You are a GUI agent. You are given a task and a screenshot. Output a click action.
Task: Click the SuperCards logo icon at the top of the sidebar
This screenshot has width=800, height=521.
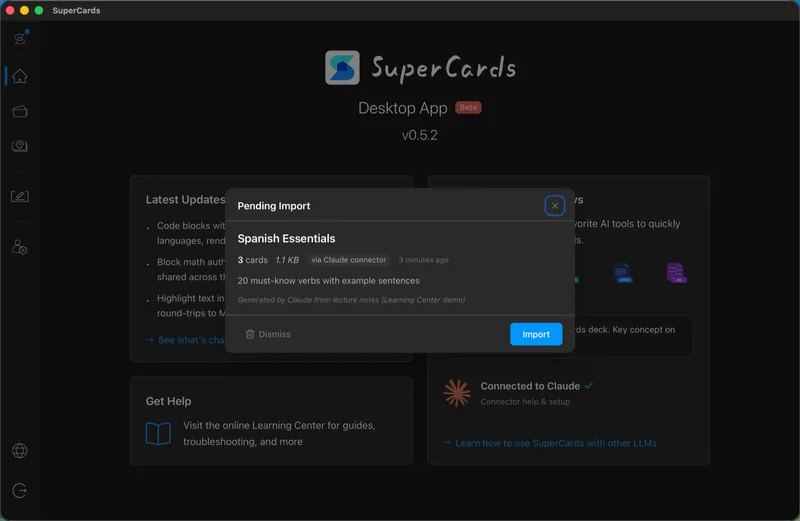(x=20, y=38)
